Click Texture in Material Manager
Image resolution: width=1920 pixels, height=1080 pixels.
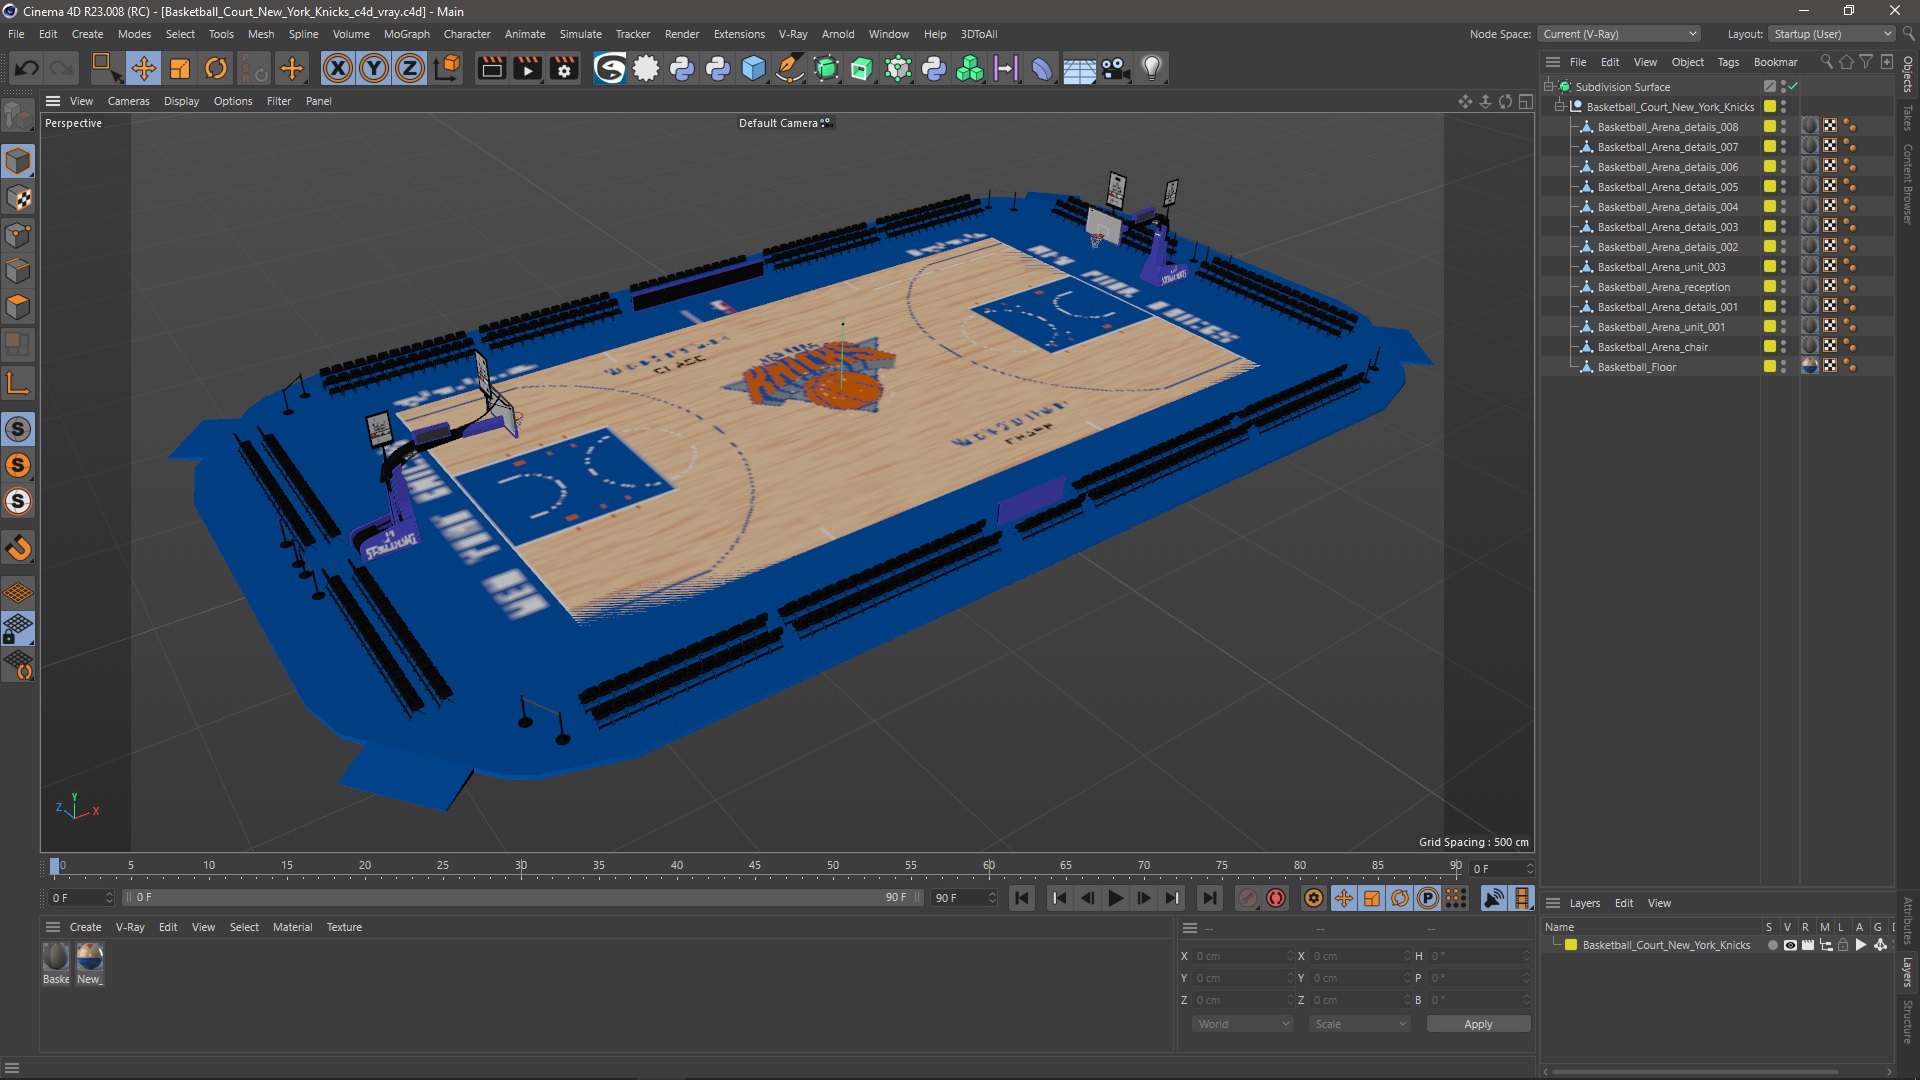(x=344, y=927)
